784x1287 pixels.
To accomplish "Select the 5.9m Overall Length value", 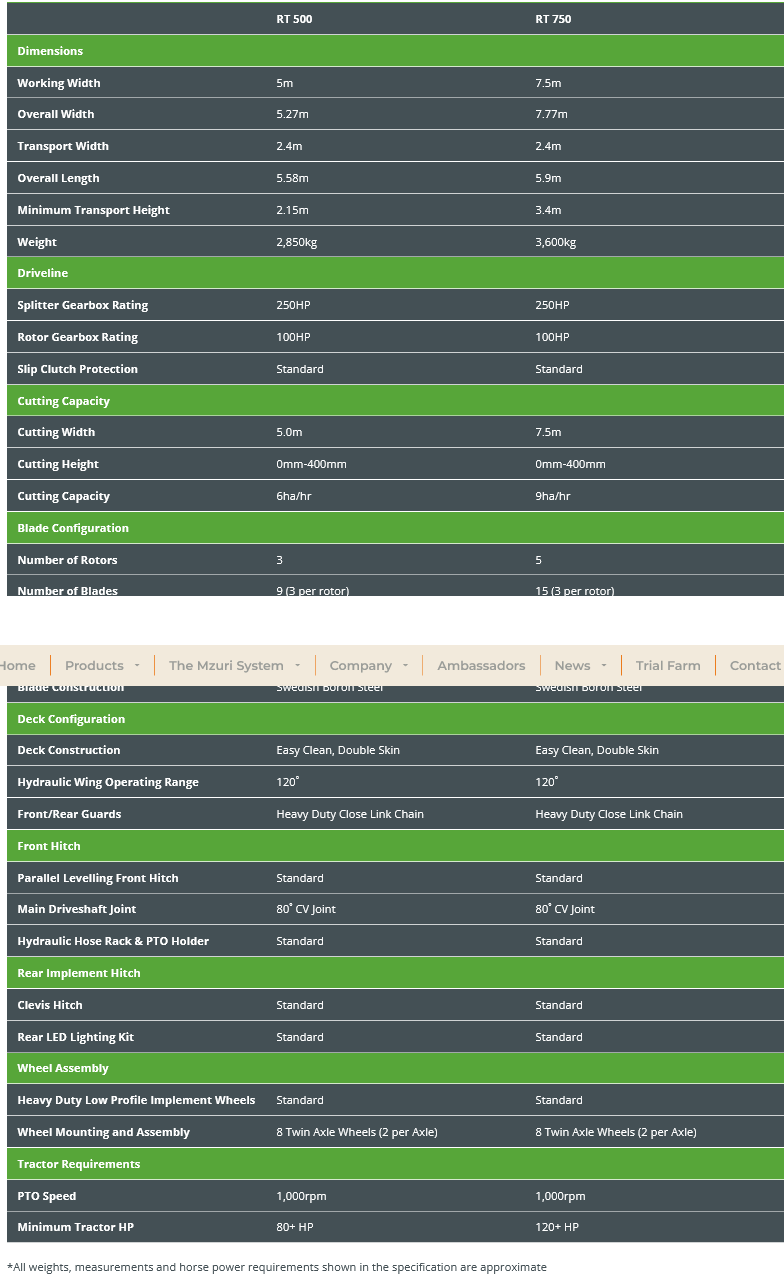I will pyautogui.click(x=548, y=178).
